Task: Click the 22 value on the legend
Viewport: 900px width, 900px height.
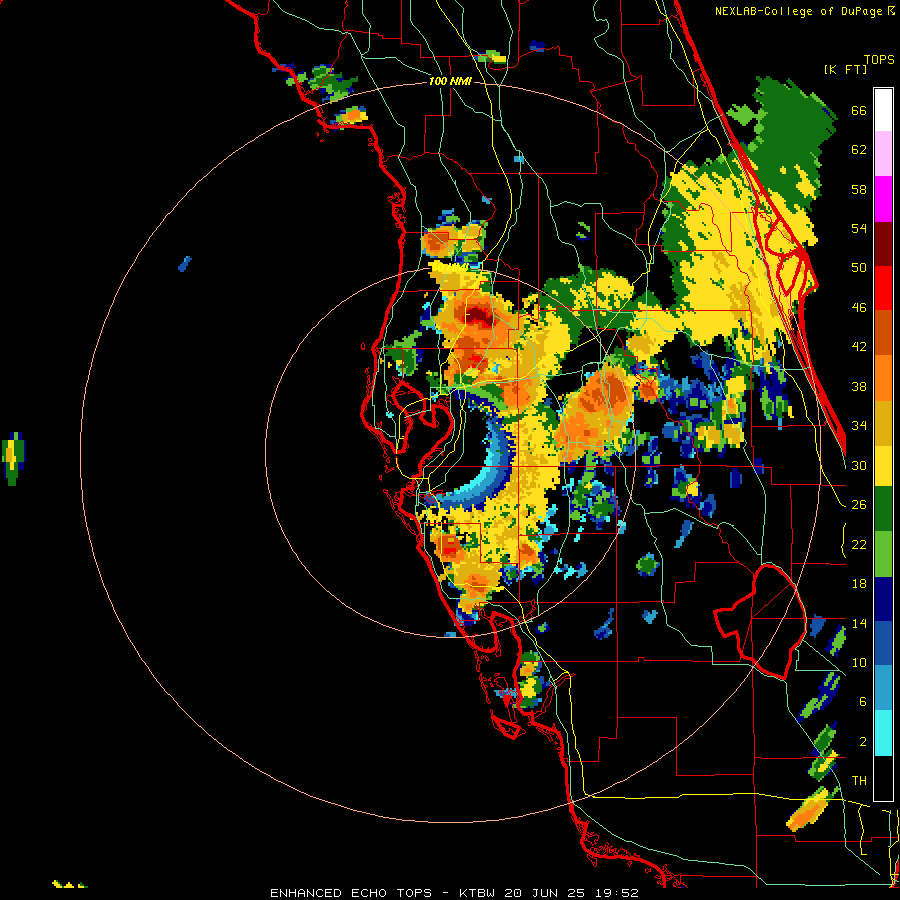Action: (859, 545)
